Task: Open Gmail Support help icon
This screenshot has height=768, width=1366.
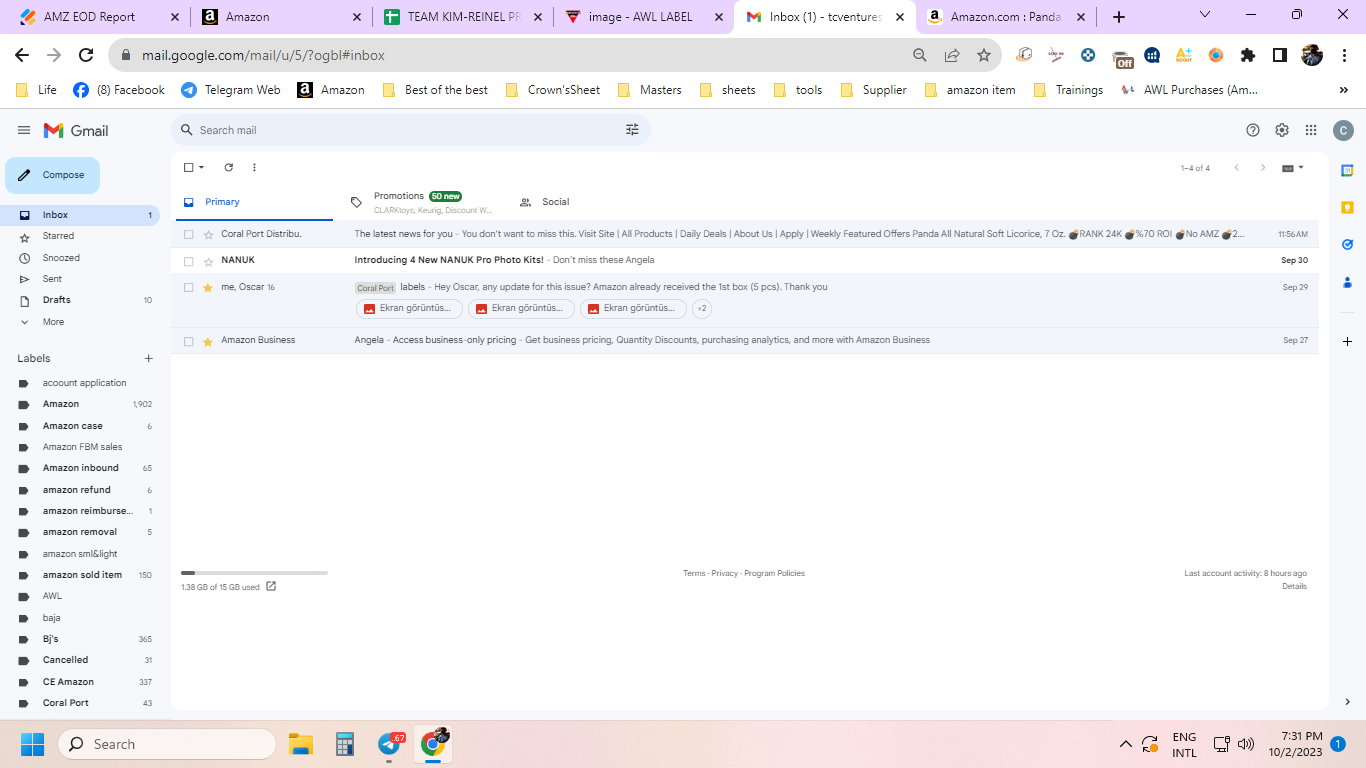Action: [x=1253, y=130]
